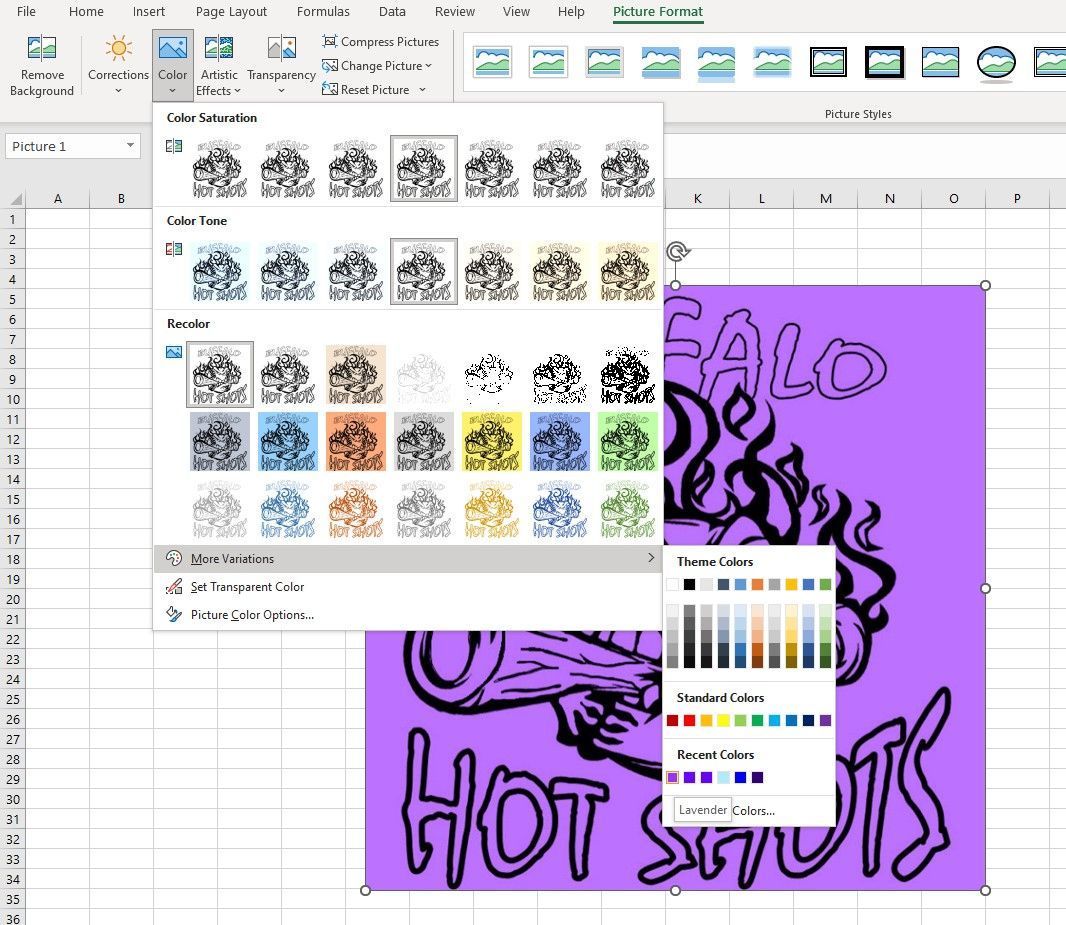
Task: Pick the black theme color swatch
Action: click(x=689, y=584)
